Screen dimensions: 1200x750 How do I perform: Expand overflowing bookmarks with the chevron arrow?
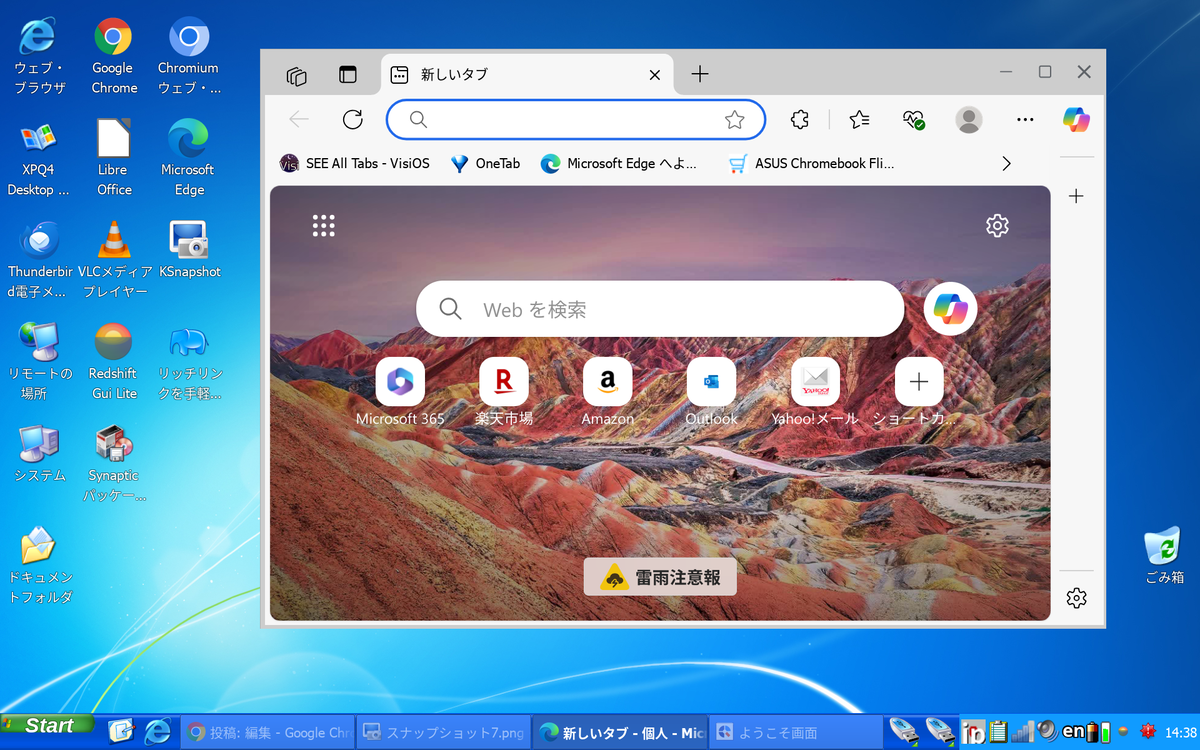pyautogui.click(x=1006, y=163)
